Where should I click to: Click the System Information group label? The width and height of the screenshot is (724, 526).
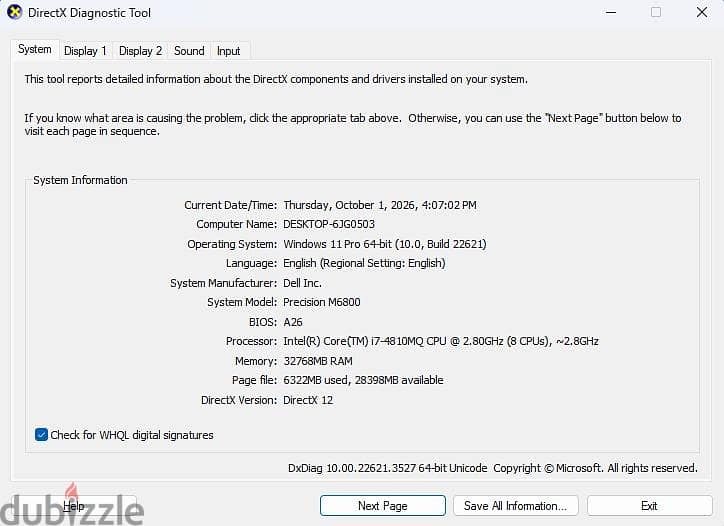click(80, 180)
